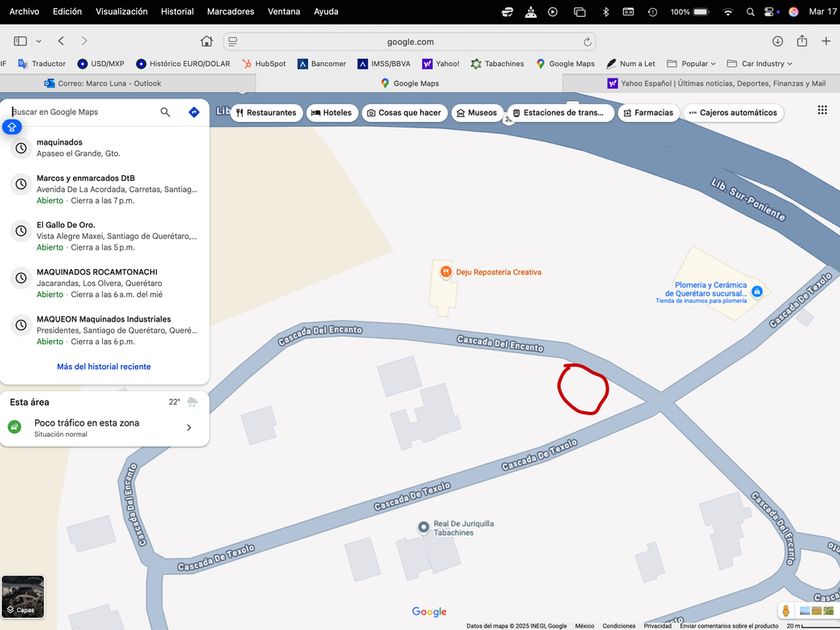The image size is (840, 630).
Task: Filter map by Estaciones de transporte chip
Action: [x=559, y=112]
